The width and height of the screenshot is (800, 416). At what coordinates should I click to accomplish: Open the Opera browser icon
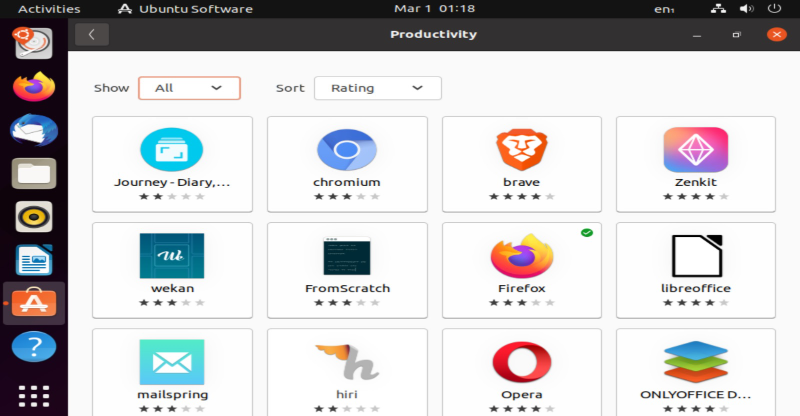pyautogui.click(x=521, y=362)
